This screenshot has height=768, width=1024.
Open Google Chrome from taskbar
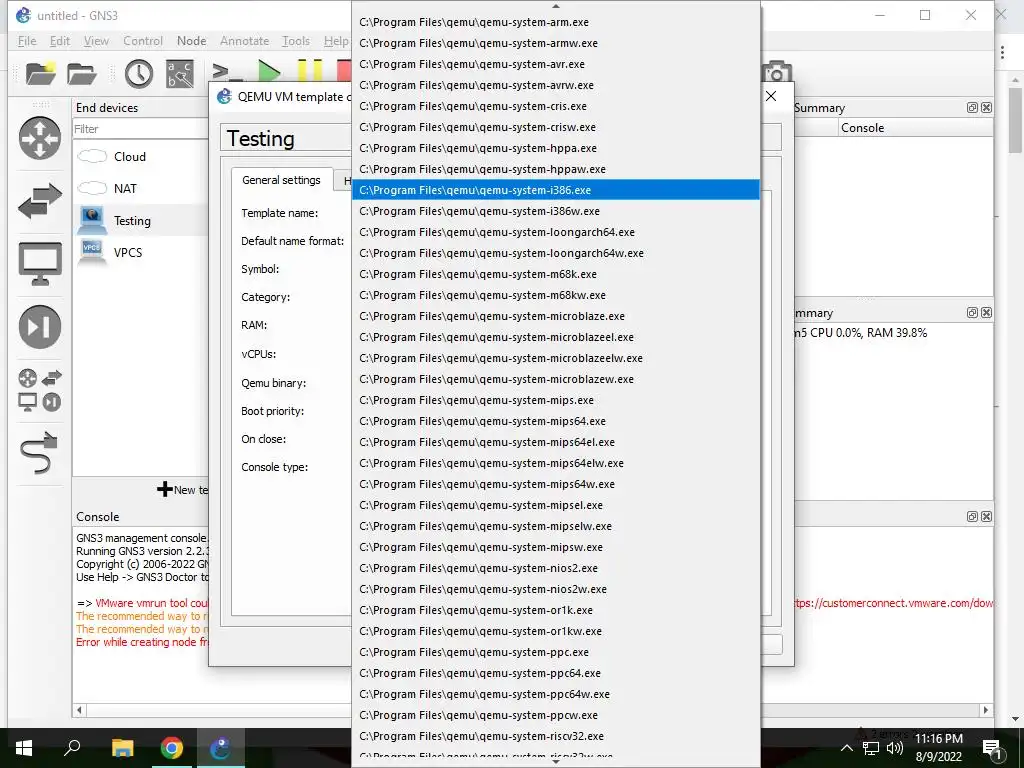click(x=172, y=748)
